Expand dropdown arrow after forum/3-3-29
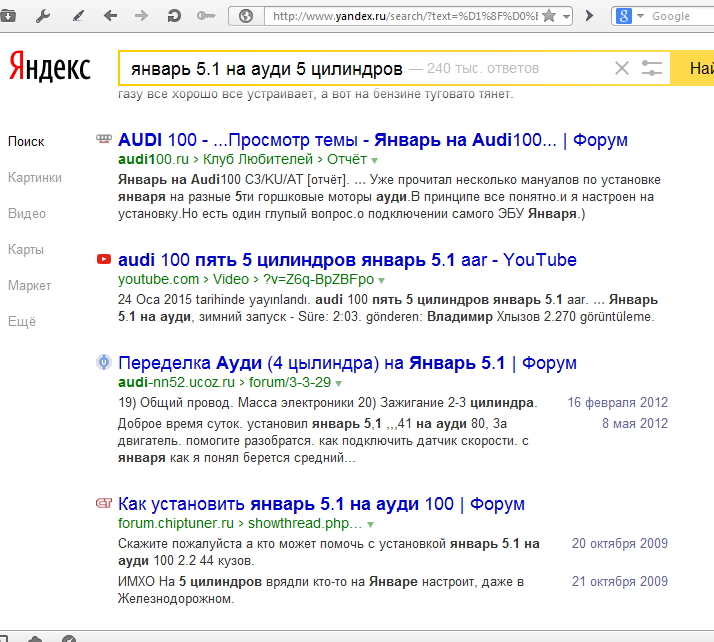This screenshot has height=642, width=714. tap(338, 383)
